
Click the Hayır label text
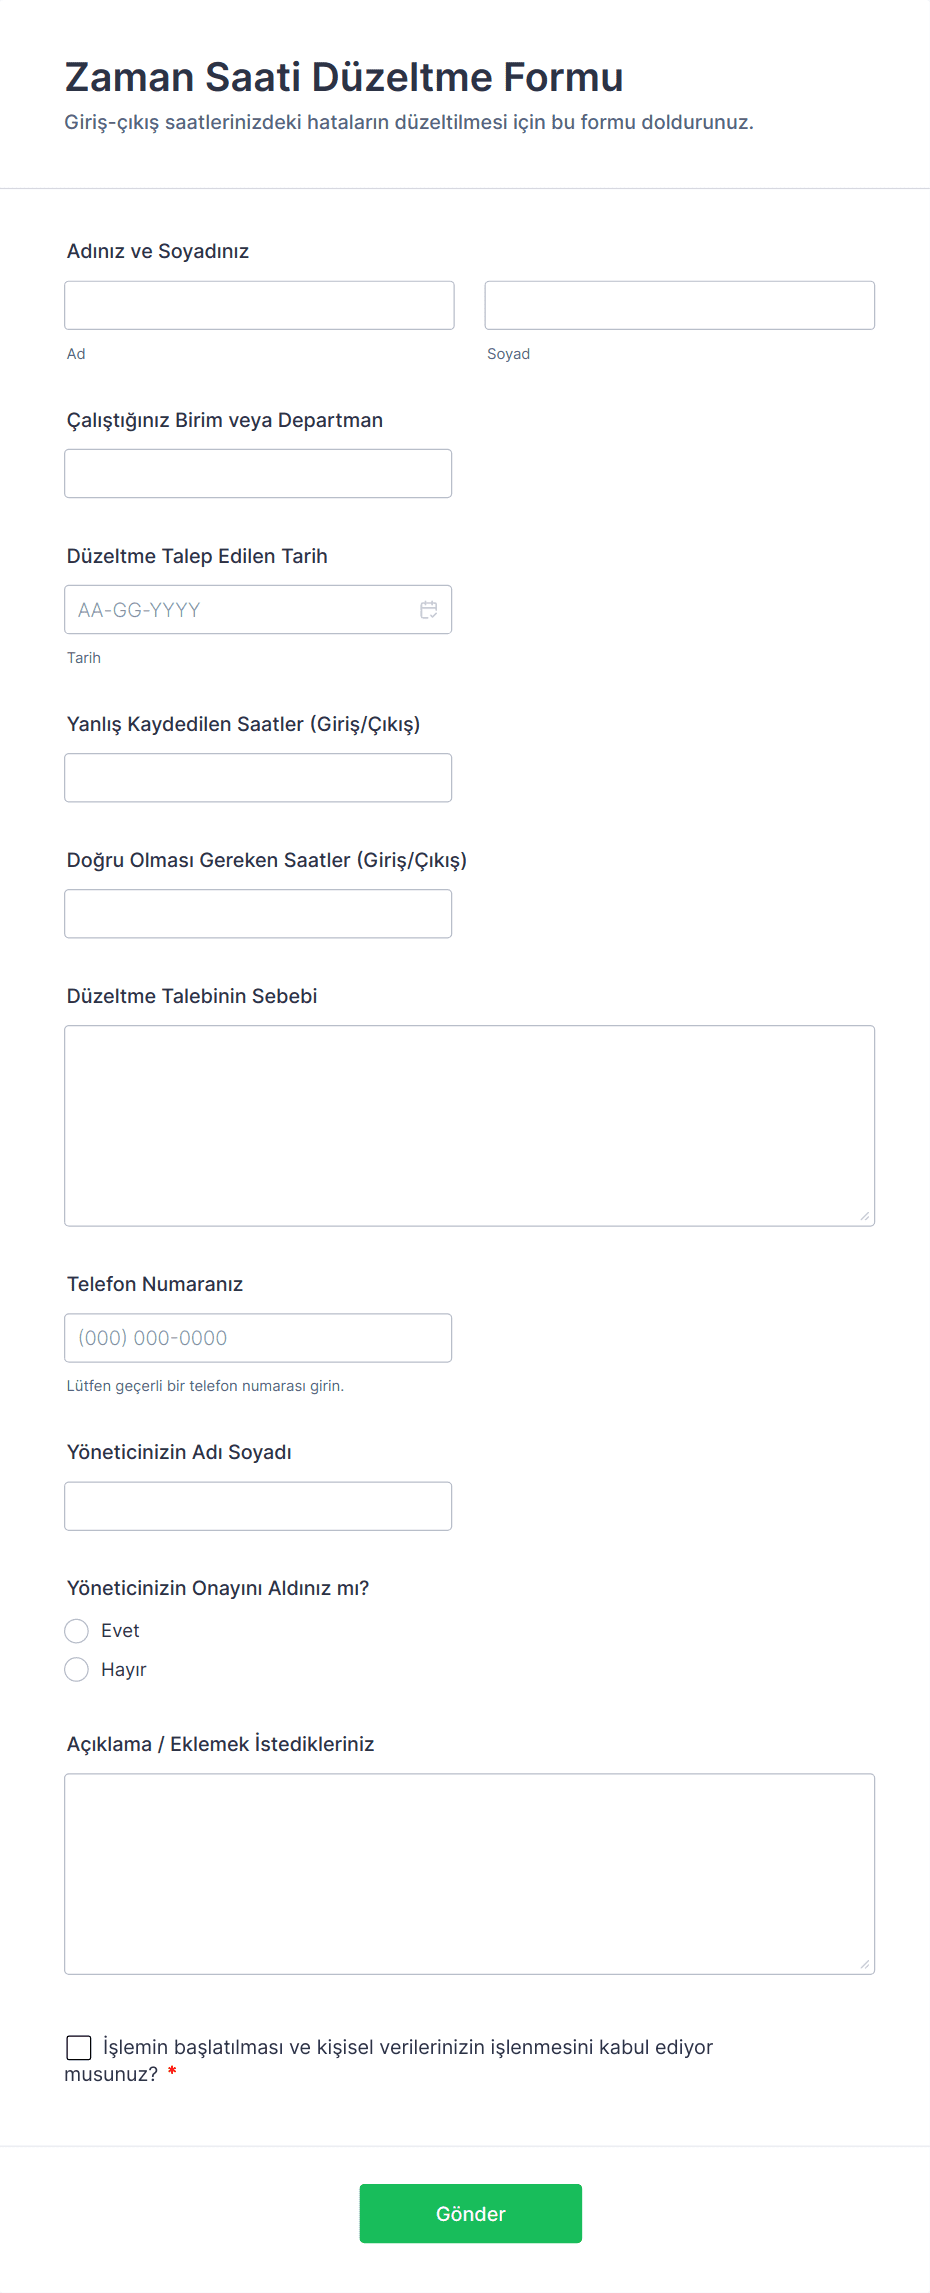(124, 1669)
